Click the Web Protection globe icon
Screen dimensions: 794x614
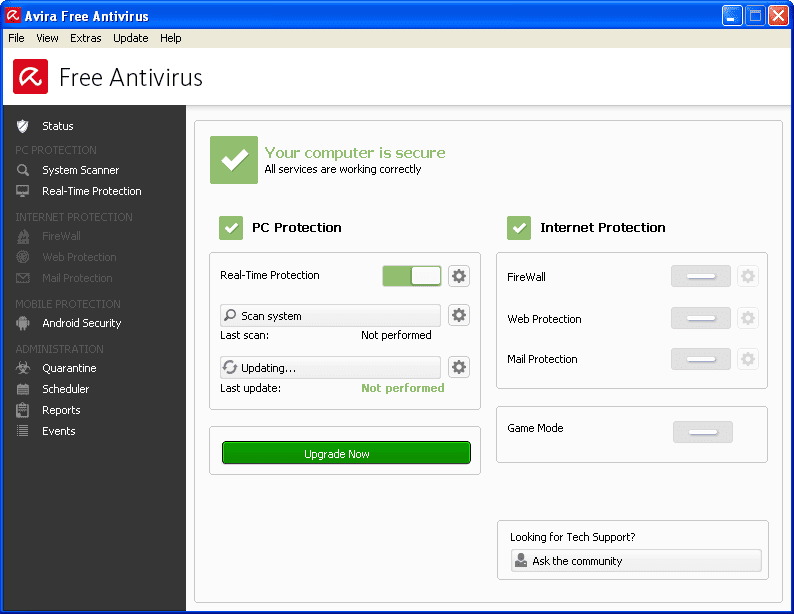(22, 257)
